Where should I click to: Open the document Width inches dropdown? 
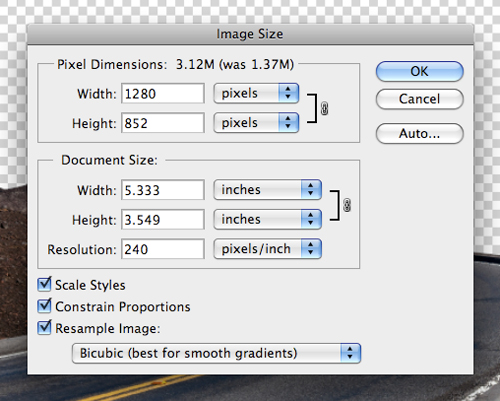[x=267, y=190]
